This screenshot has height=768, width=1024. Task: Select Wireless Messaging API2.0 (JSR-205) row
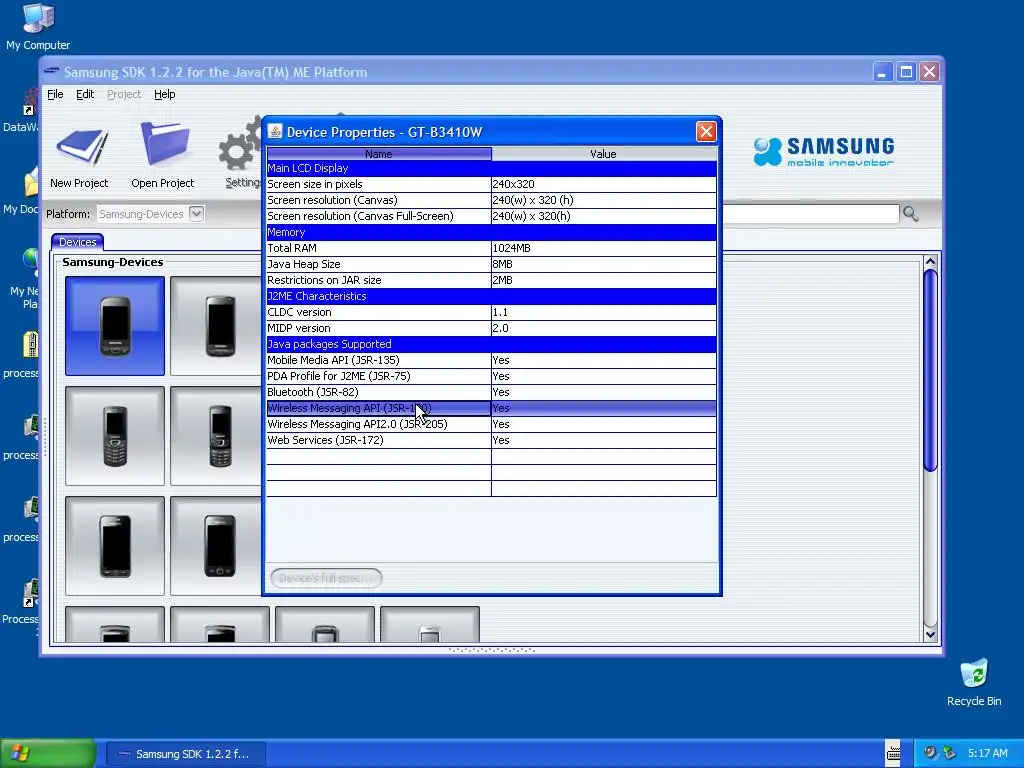click(491, 424)
